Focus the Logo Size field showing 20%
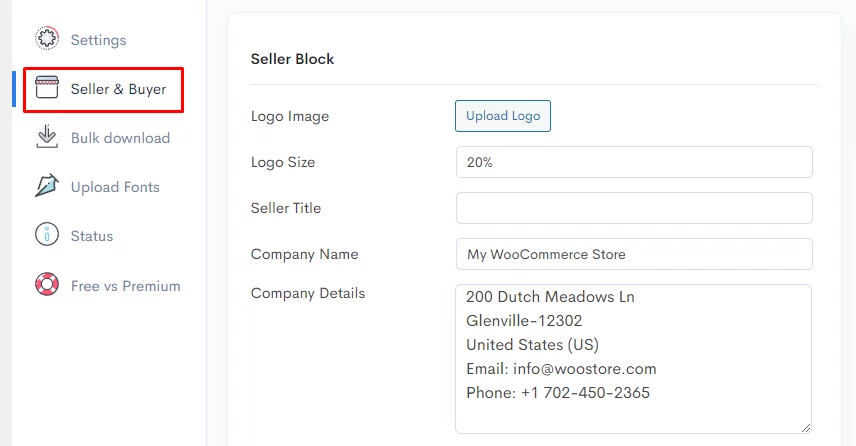The image size is (856, 446). pos(634,162)
